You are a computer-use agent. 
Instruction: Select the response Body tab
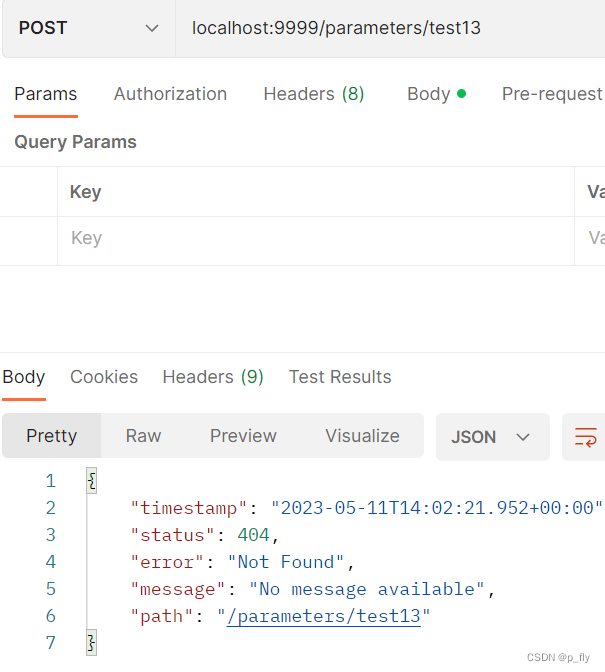pos(24,377)
